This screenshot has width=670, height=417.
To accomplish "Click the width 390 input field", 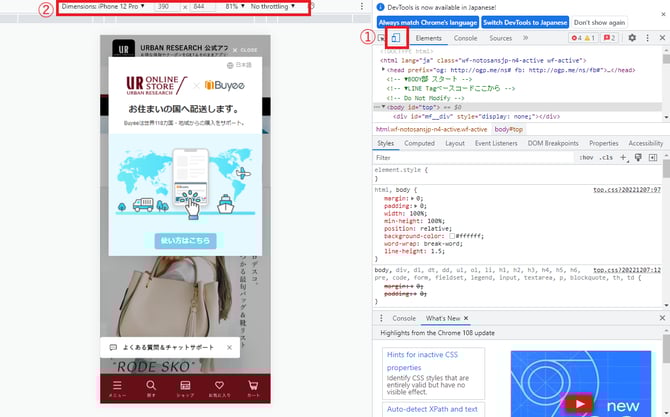I will click(x=168, y=6).
